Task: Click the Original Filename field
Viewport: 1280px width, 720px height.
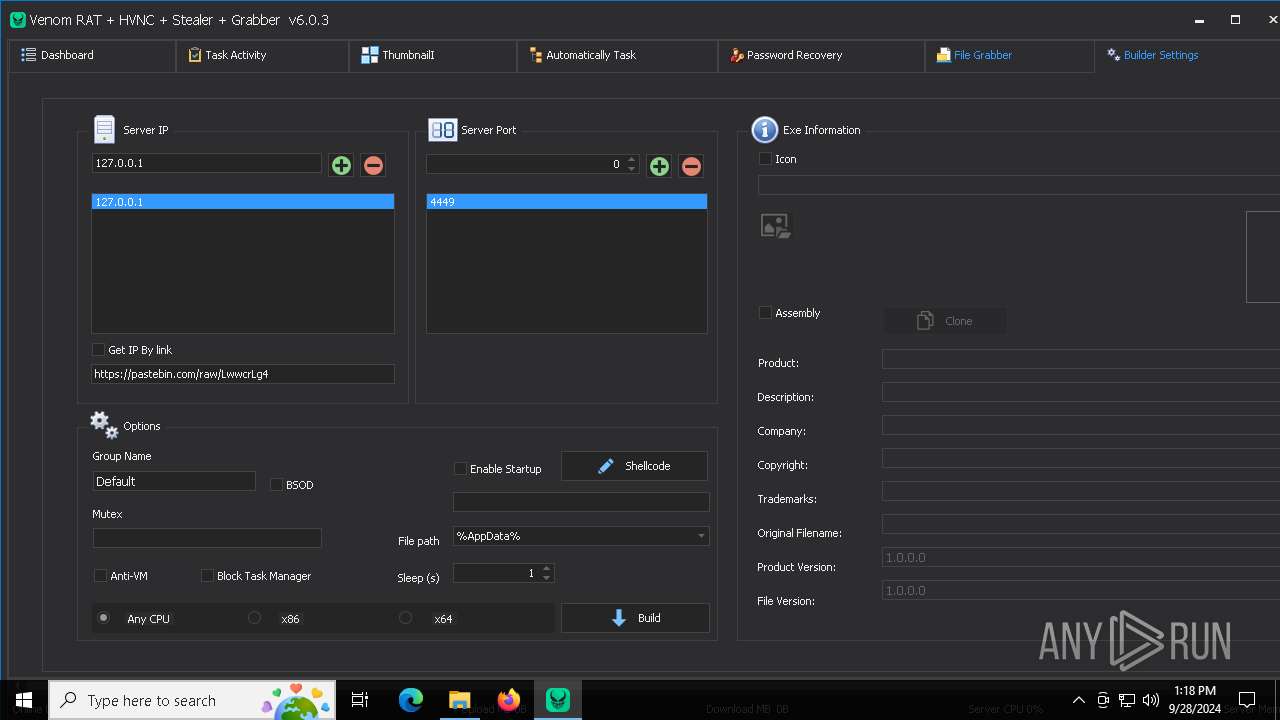Action: (1081, 525)
